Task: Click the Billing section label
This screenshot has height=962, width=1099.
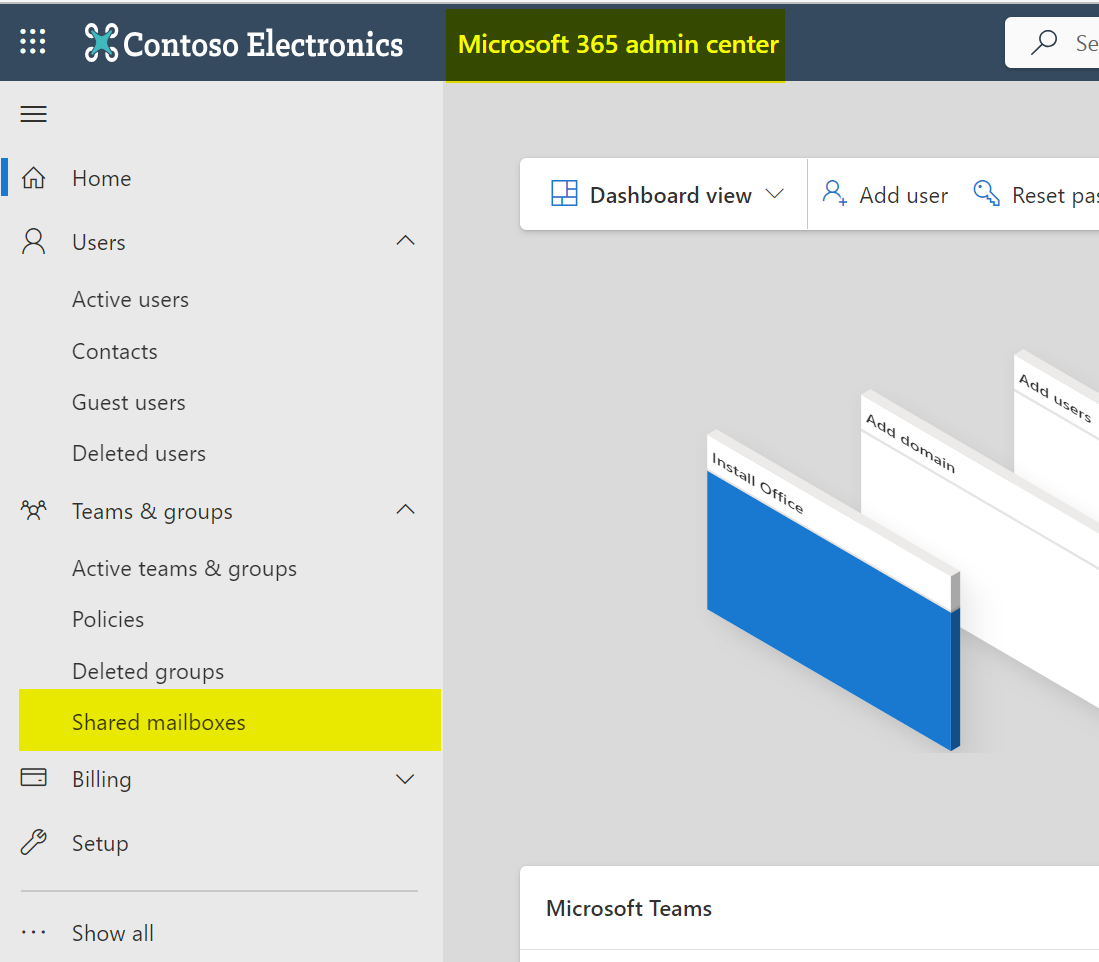Action: pos(102,780)
